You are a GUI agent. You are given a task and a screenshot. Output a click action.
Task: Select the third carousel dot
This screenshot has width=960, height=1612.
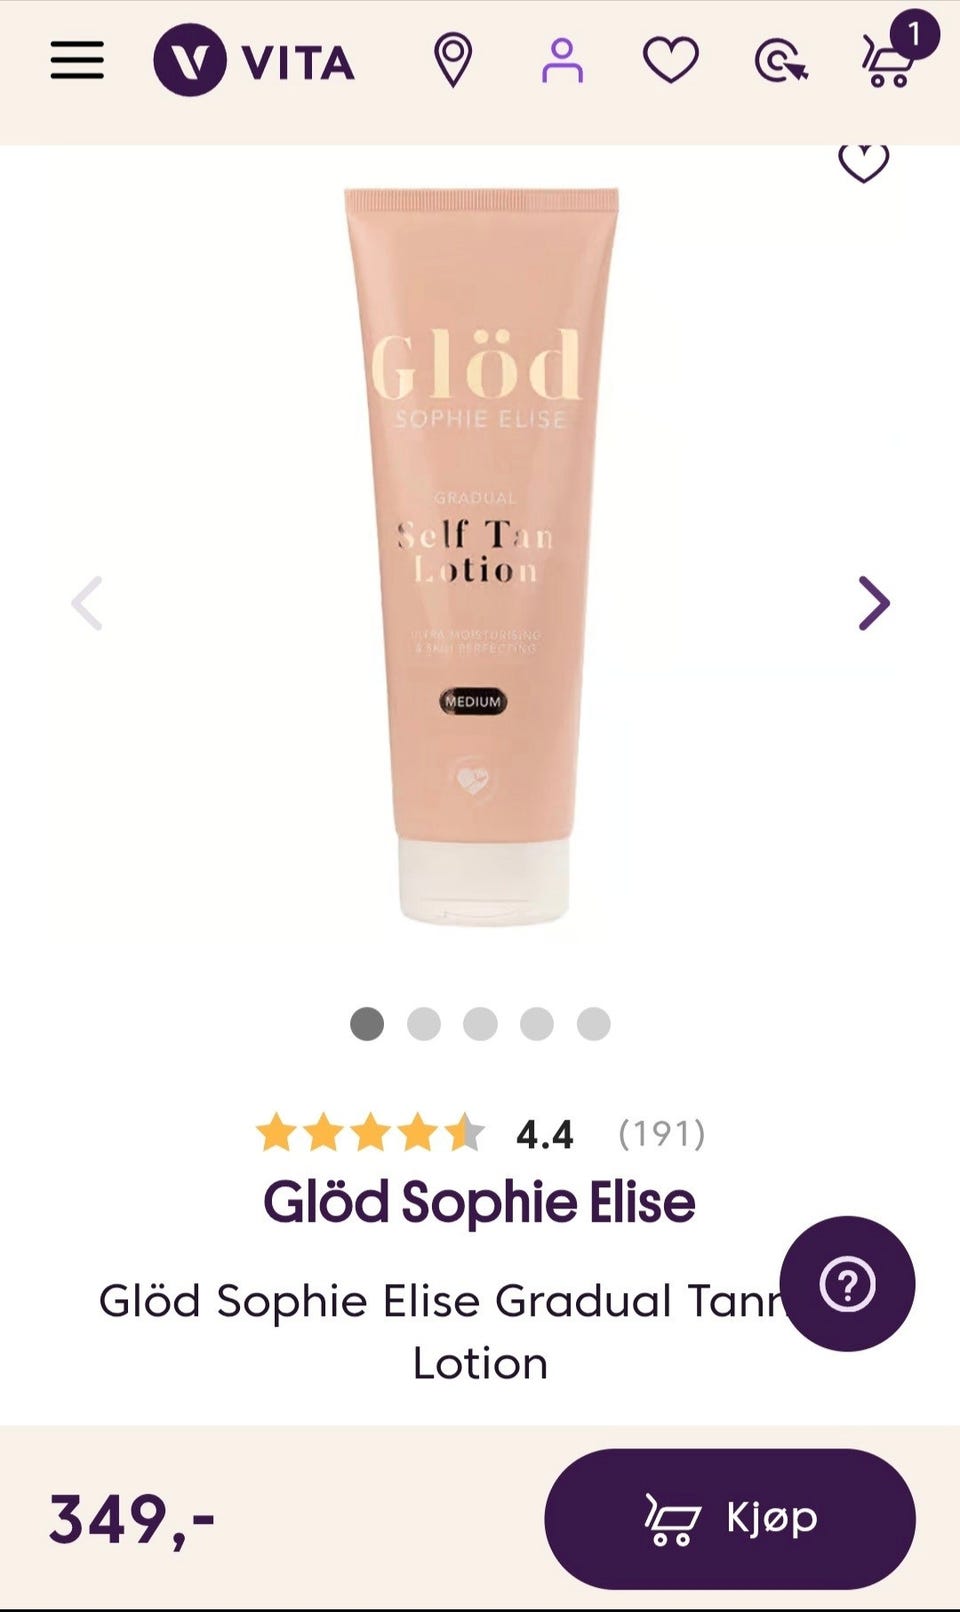click(480, 1024)
